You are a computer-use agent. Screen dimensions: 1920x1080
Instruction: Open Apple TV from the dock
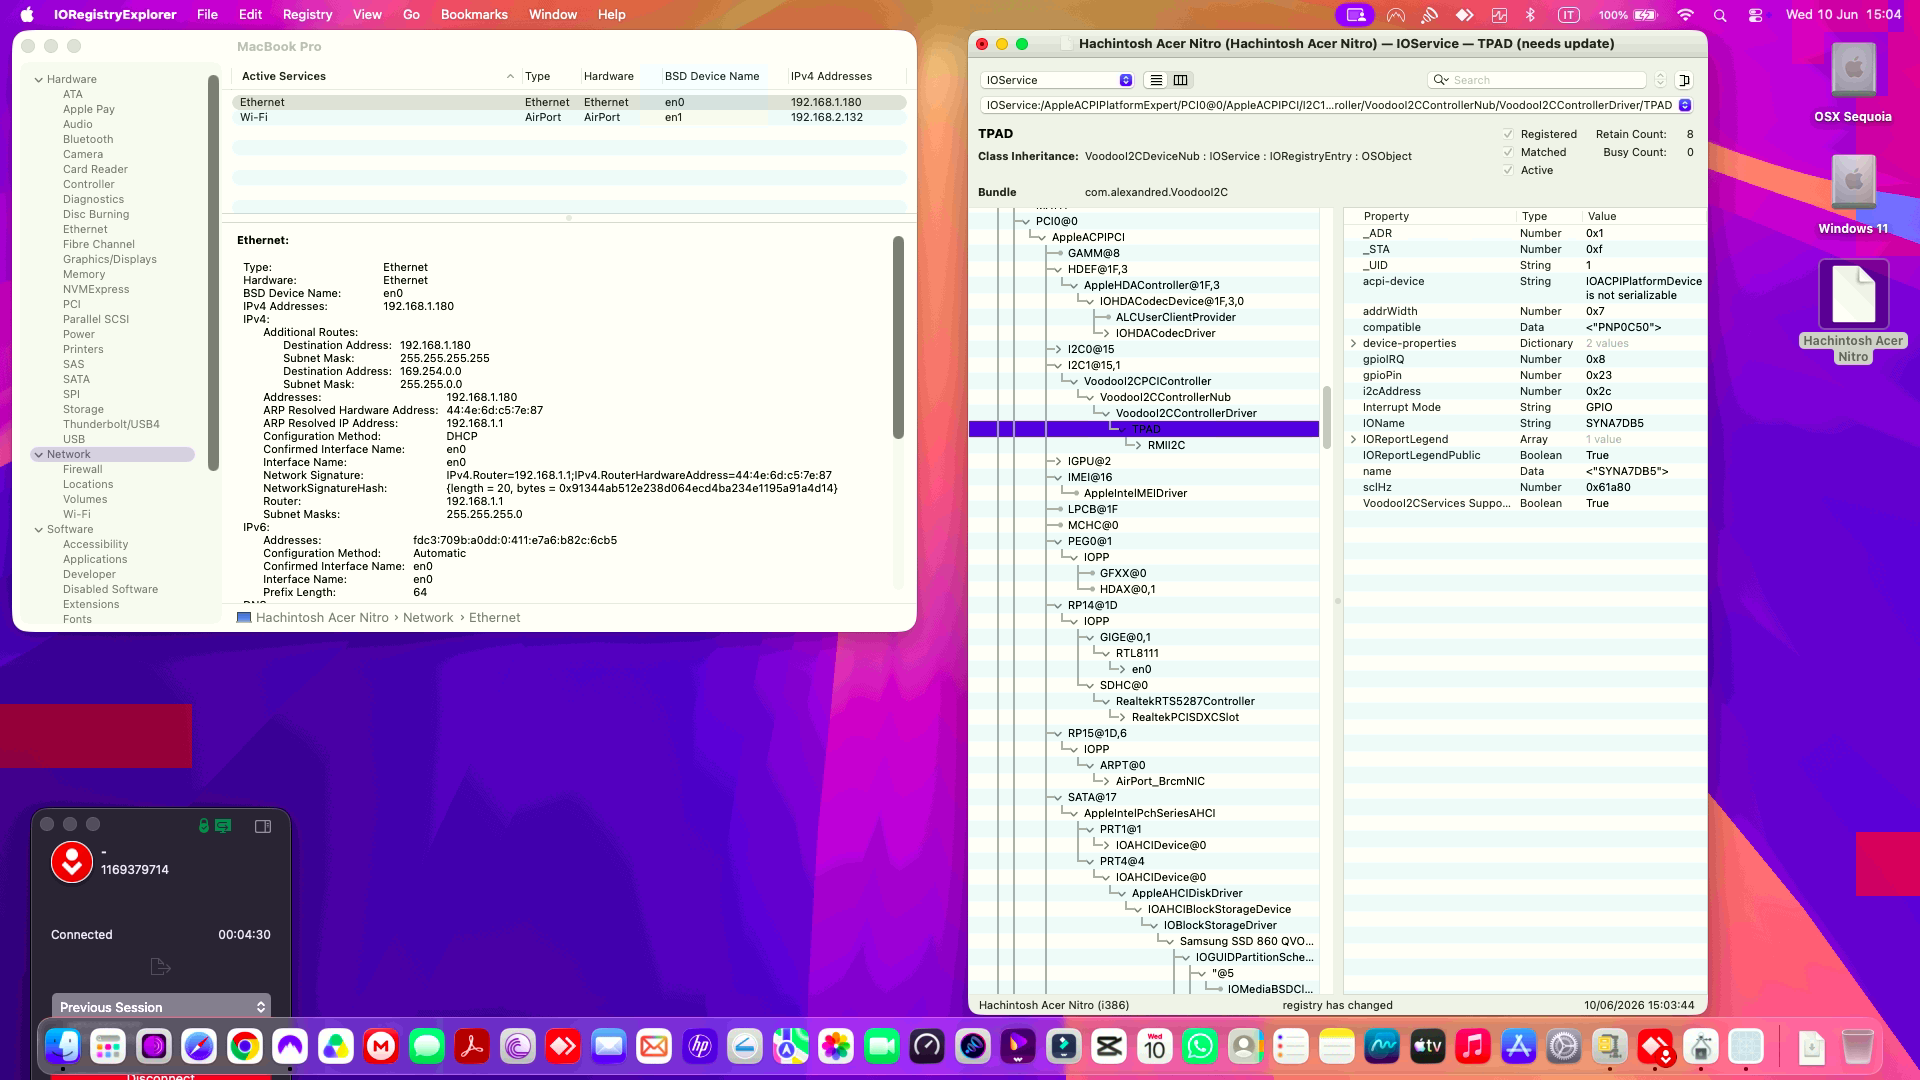[1427, 1046]
